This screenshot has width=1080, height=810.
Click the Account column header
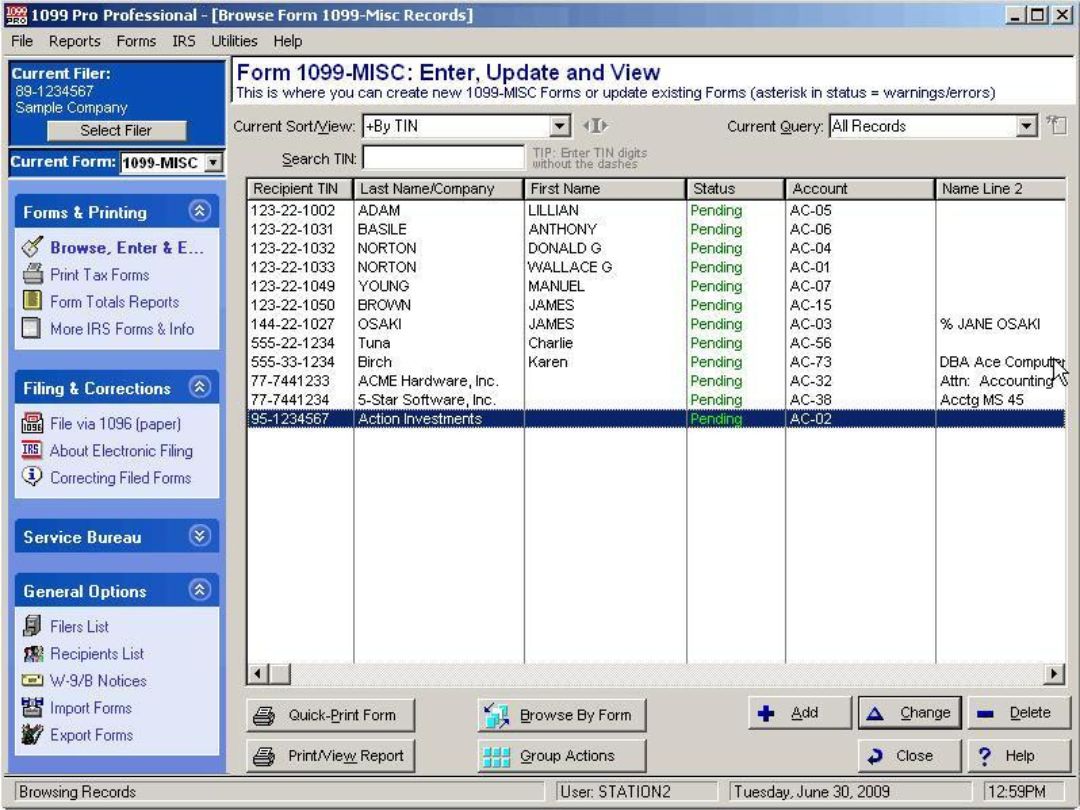coord(860,189)
